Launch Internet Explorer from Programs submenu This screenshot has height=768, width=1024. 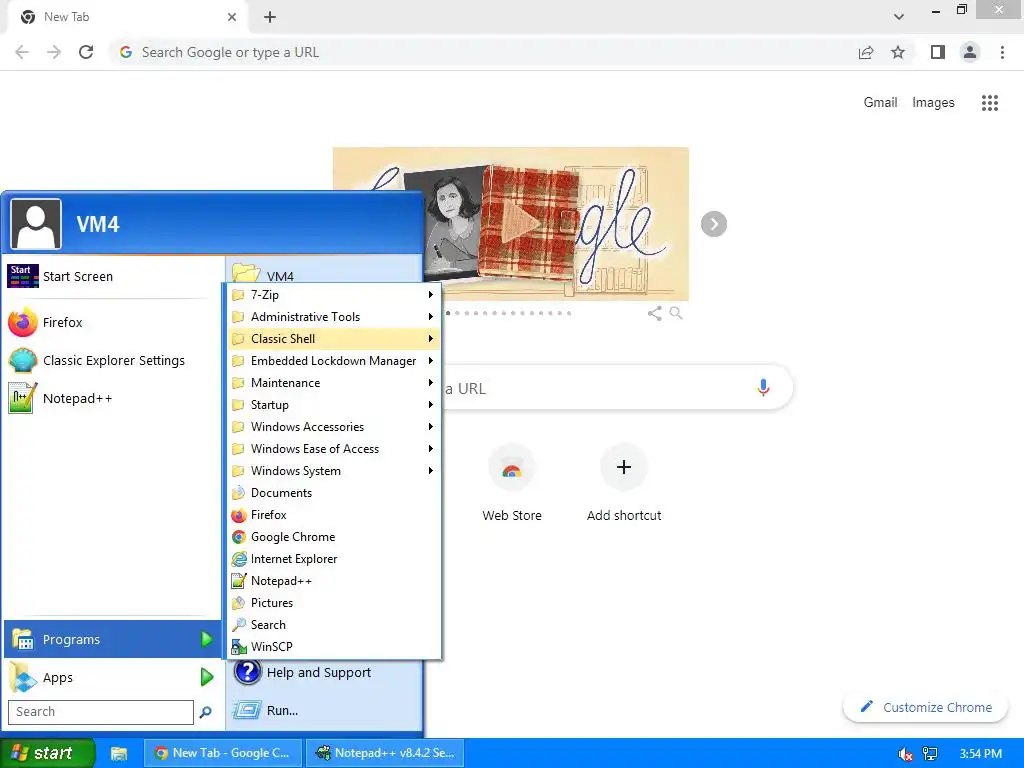click(334, 559)
